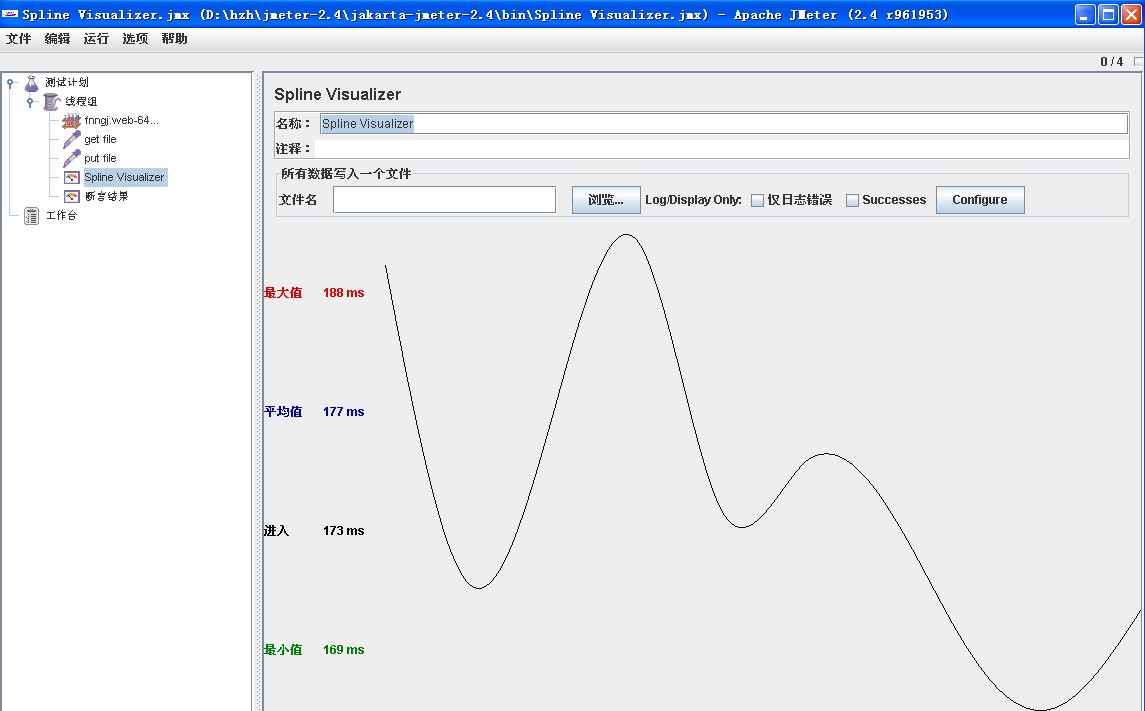The height and width of the screenshot is (711, 1145).
Task: Focus the 注释 comments input field
Action: click(724, 148)
